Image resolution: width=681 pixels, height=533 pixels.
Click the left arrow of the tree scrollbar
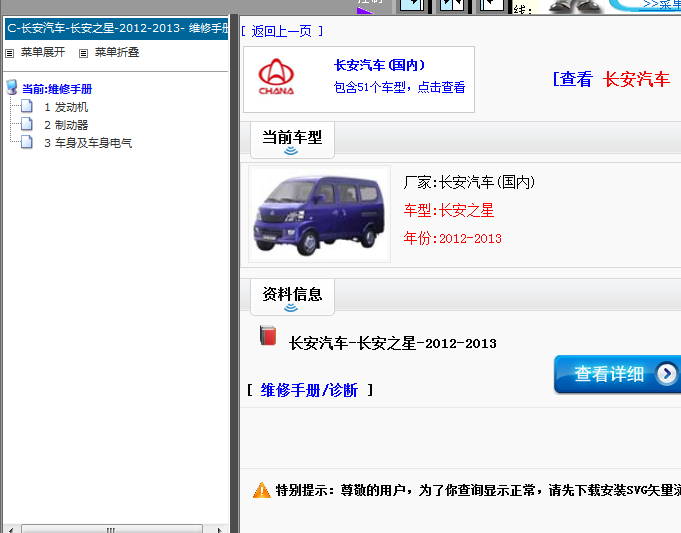(x=11, y=530)
